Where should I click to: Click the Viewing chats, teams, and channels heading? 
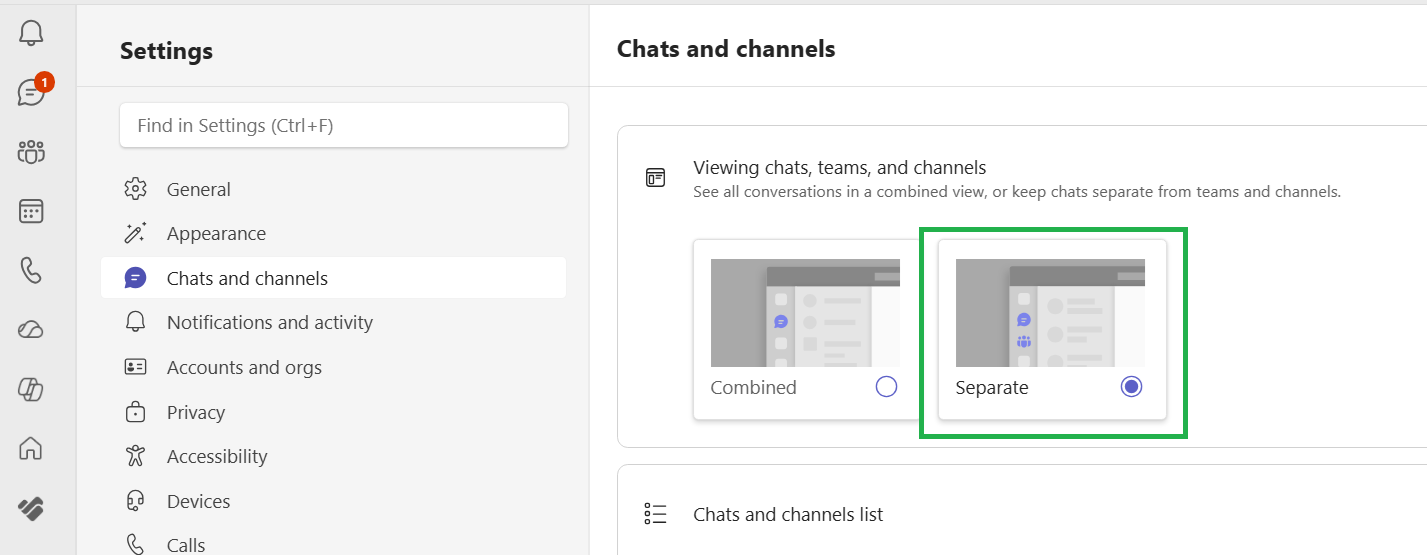tap(840, 168)
